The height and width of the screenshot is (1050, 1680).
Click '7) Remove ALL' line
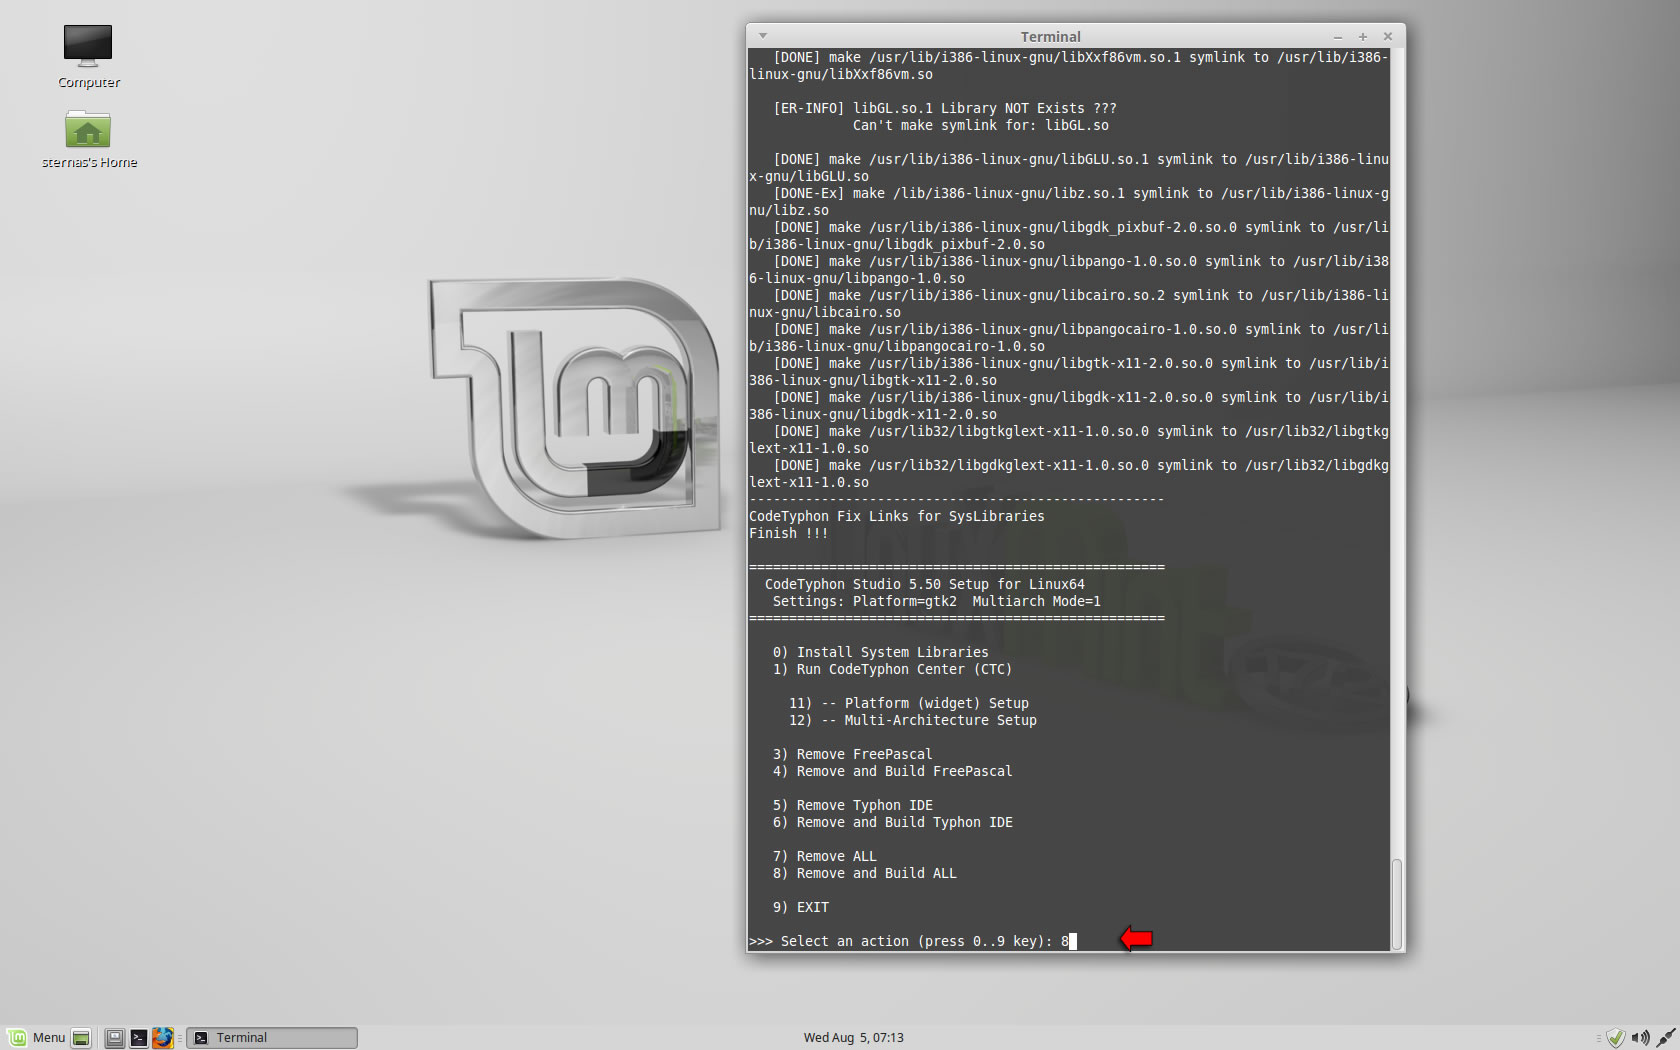[x=824, y=856]
